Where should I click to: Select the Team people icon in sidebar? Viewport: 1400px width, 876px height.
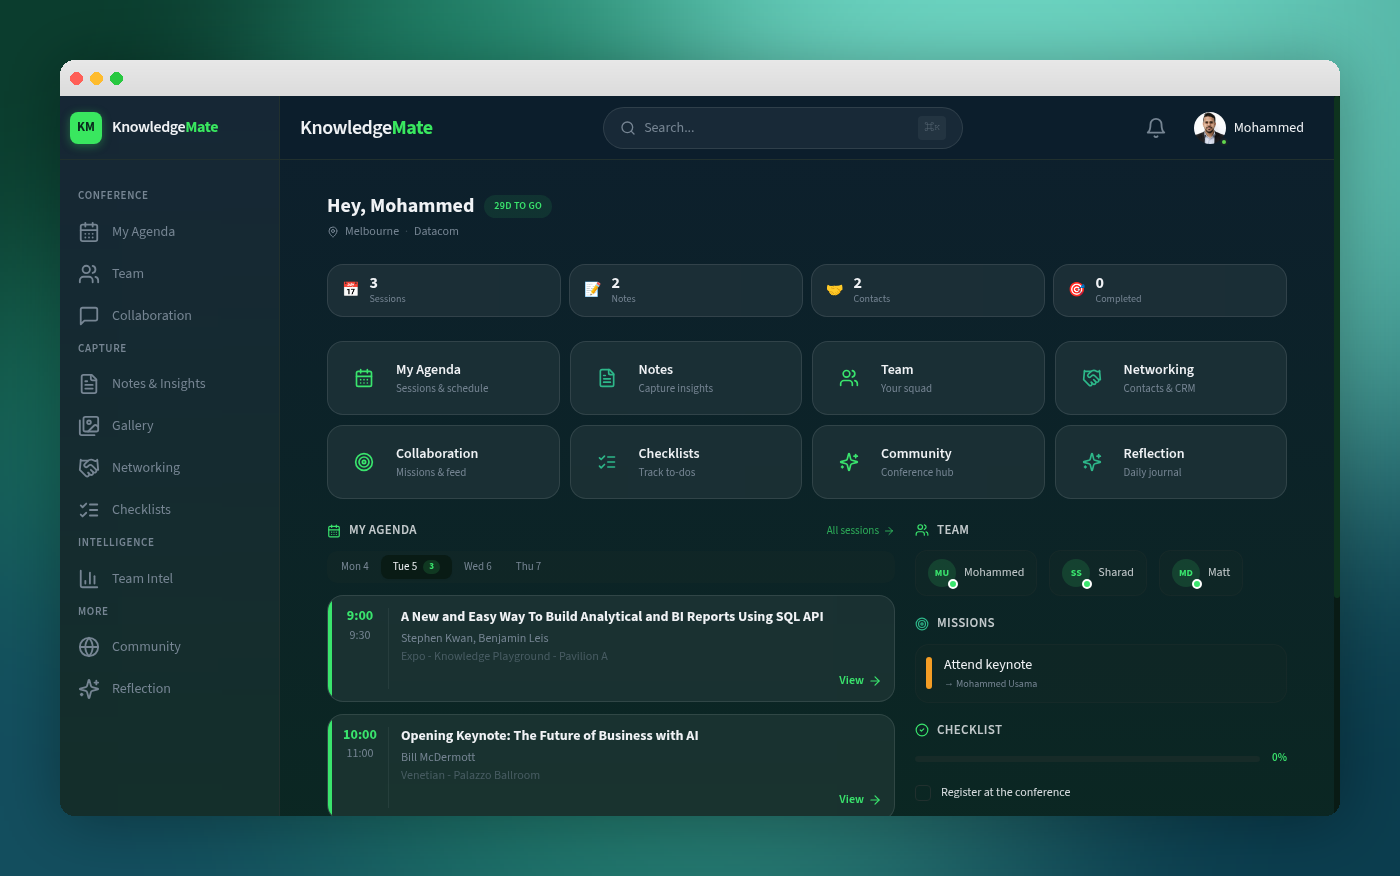89,274
